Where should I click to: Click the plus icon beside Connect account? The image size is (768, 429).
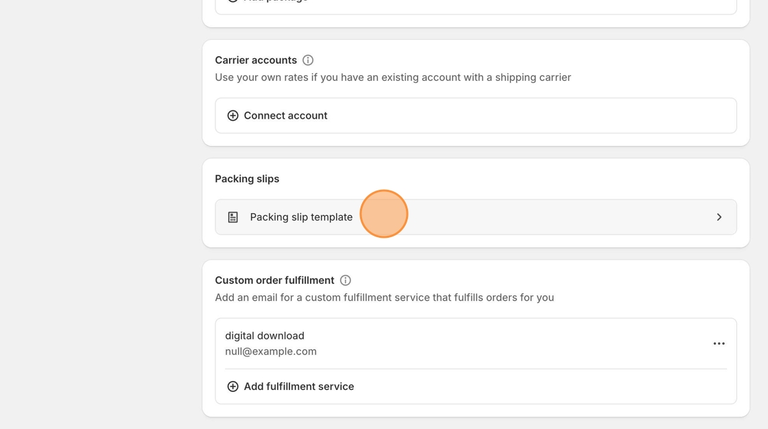pos(233,116)
